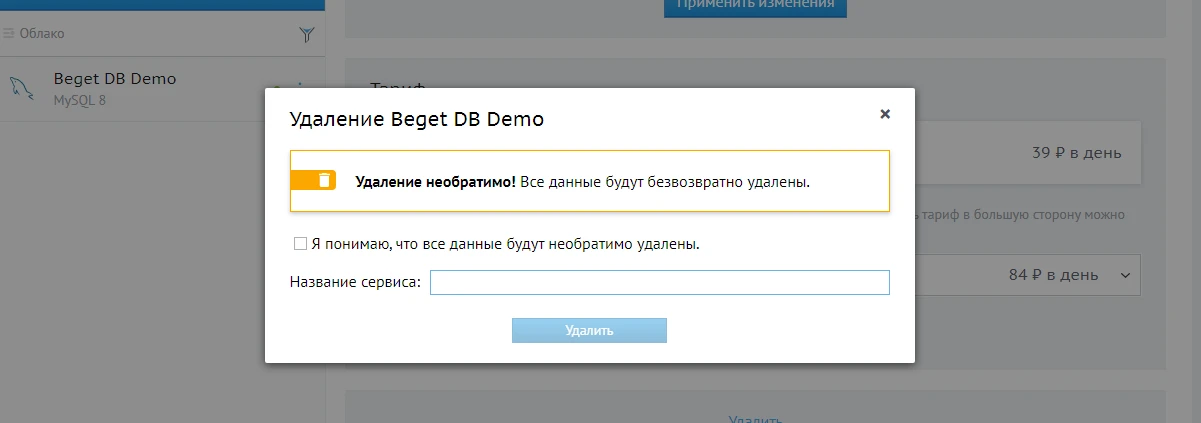The width and height of the screenshot is (1201, 423).
Task: Confirm with the Удалить dialog button
Action: pos(589,330)
